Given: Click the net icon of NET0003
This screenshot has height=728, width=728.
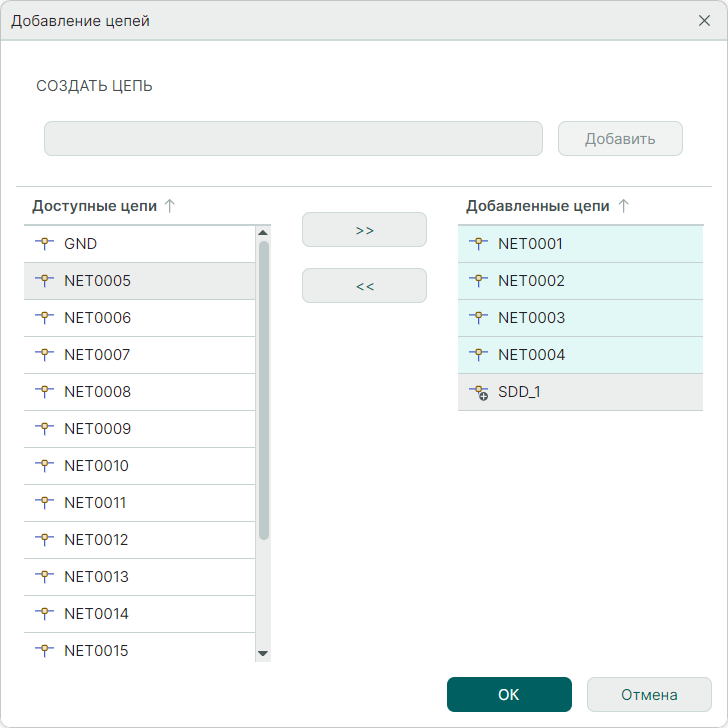Looking at the screenshot, I should click(477, 317).
